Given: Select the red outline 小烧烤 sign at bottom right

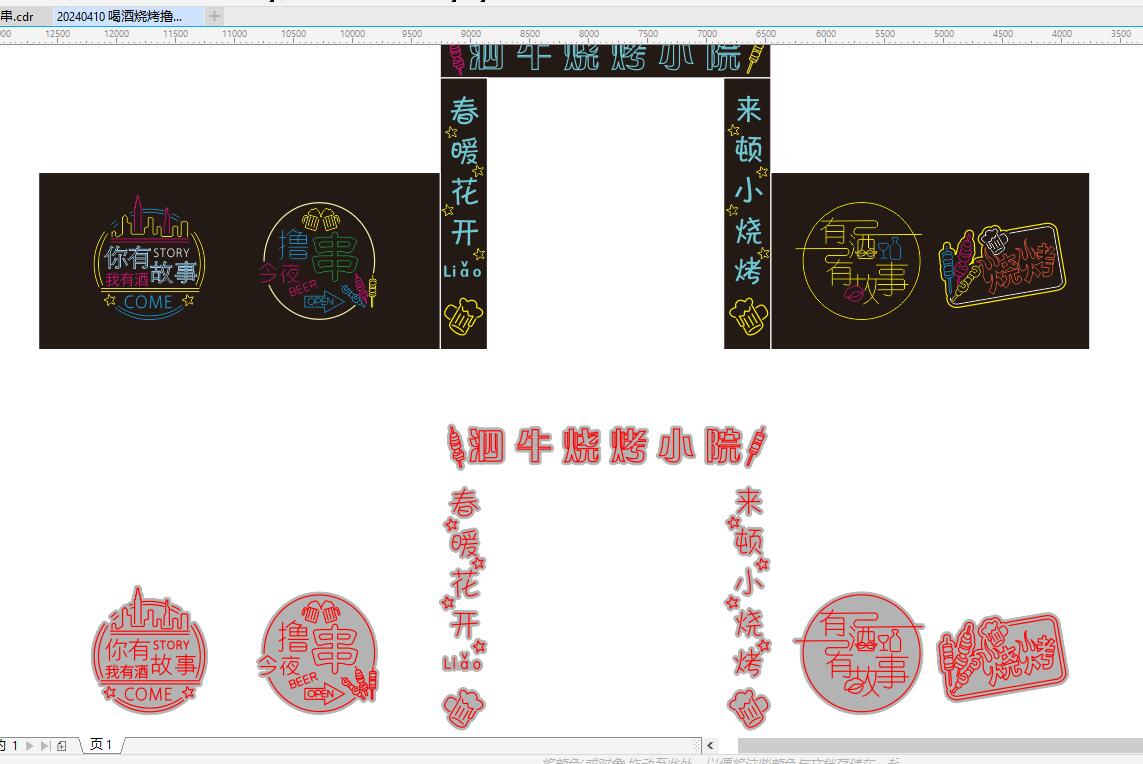Looking at the screenshot, I should coord(1002,656).
